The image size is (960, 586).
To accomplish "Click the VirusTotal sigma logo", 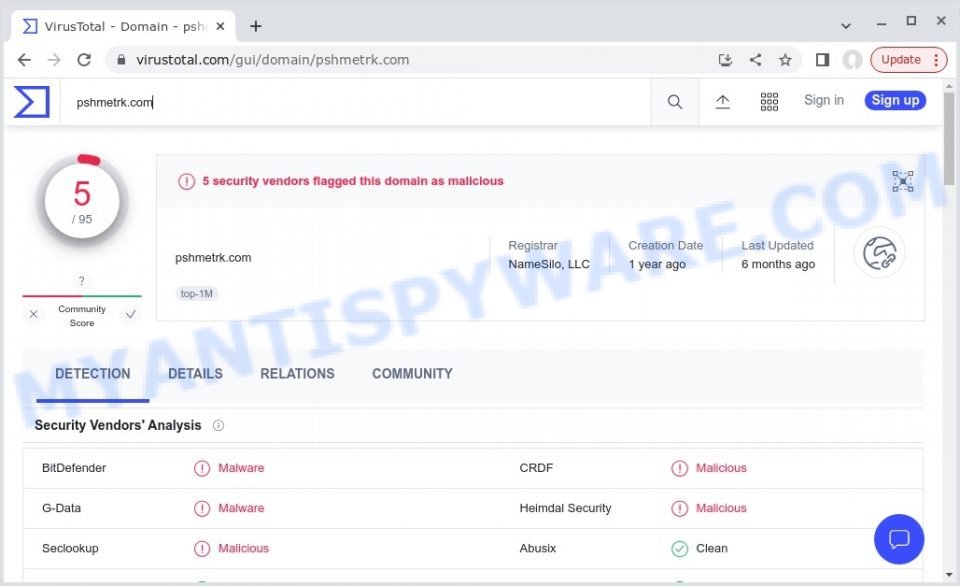I will point(31,102).
